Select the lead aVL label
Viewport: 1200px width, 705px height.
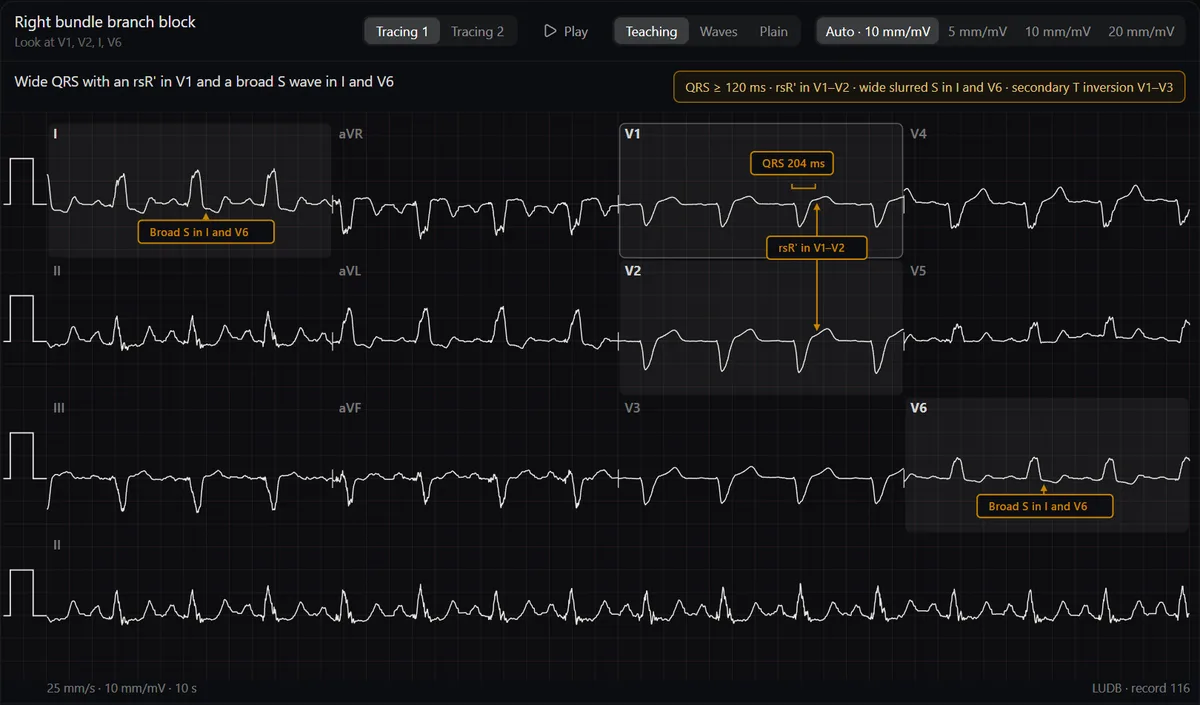point(350,271)
